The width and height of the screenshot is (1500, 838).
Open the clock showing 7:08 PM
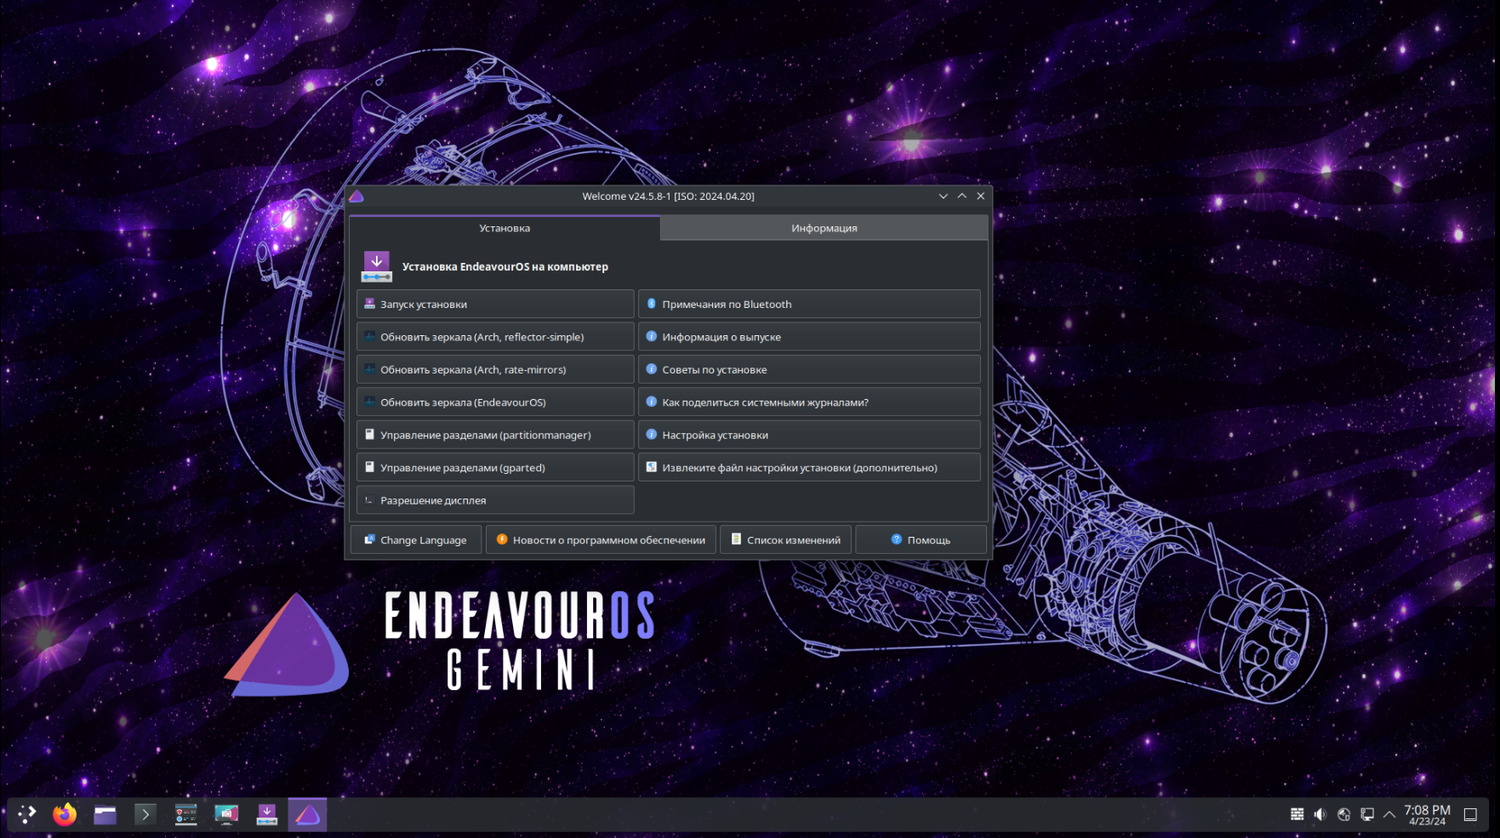pos(1427,815)
